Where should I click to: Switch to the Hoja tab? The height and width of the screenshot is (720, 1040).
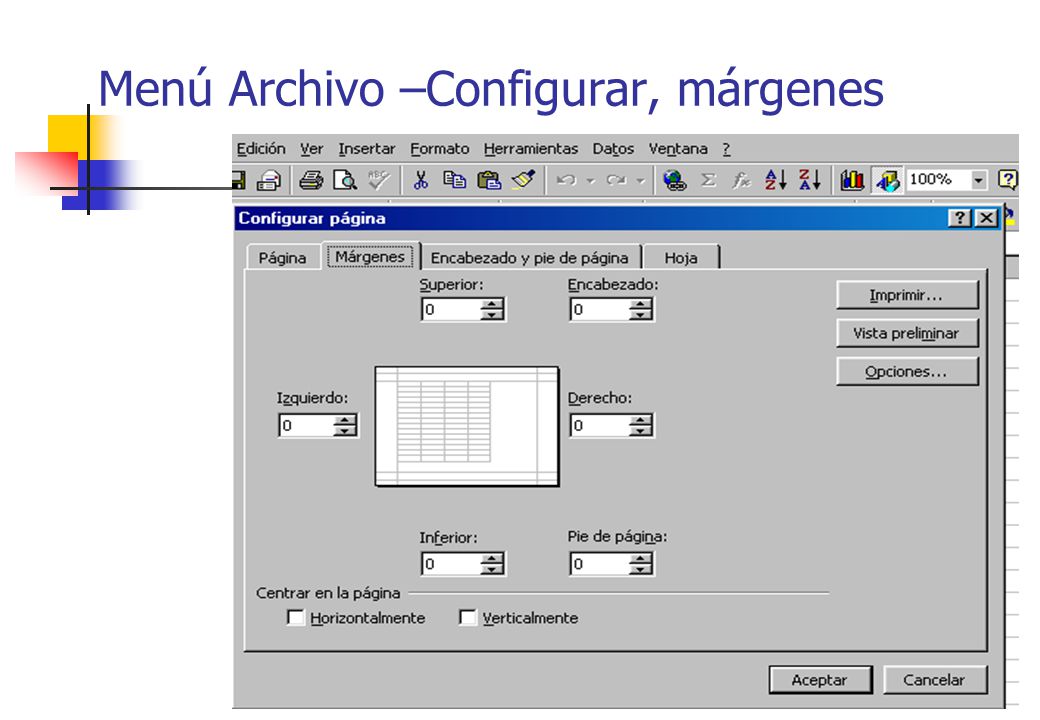(x=681, y=257)
